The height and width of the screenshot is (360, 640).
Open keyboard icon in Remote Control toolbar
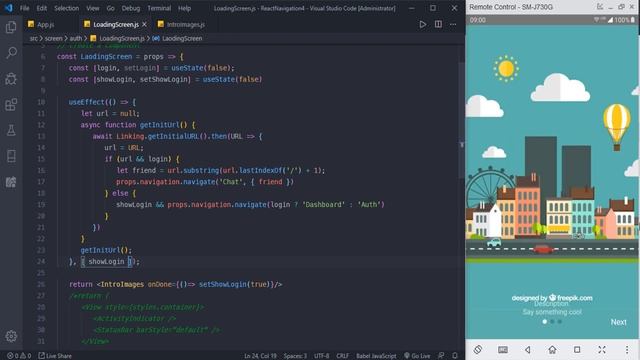coord(503,349)
